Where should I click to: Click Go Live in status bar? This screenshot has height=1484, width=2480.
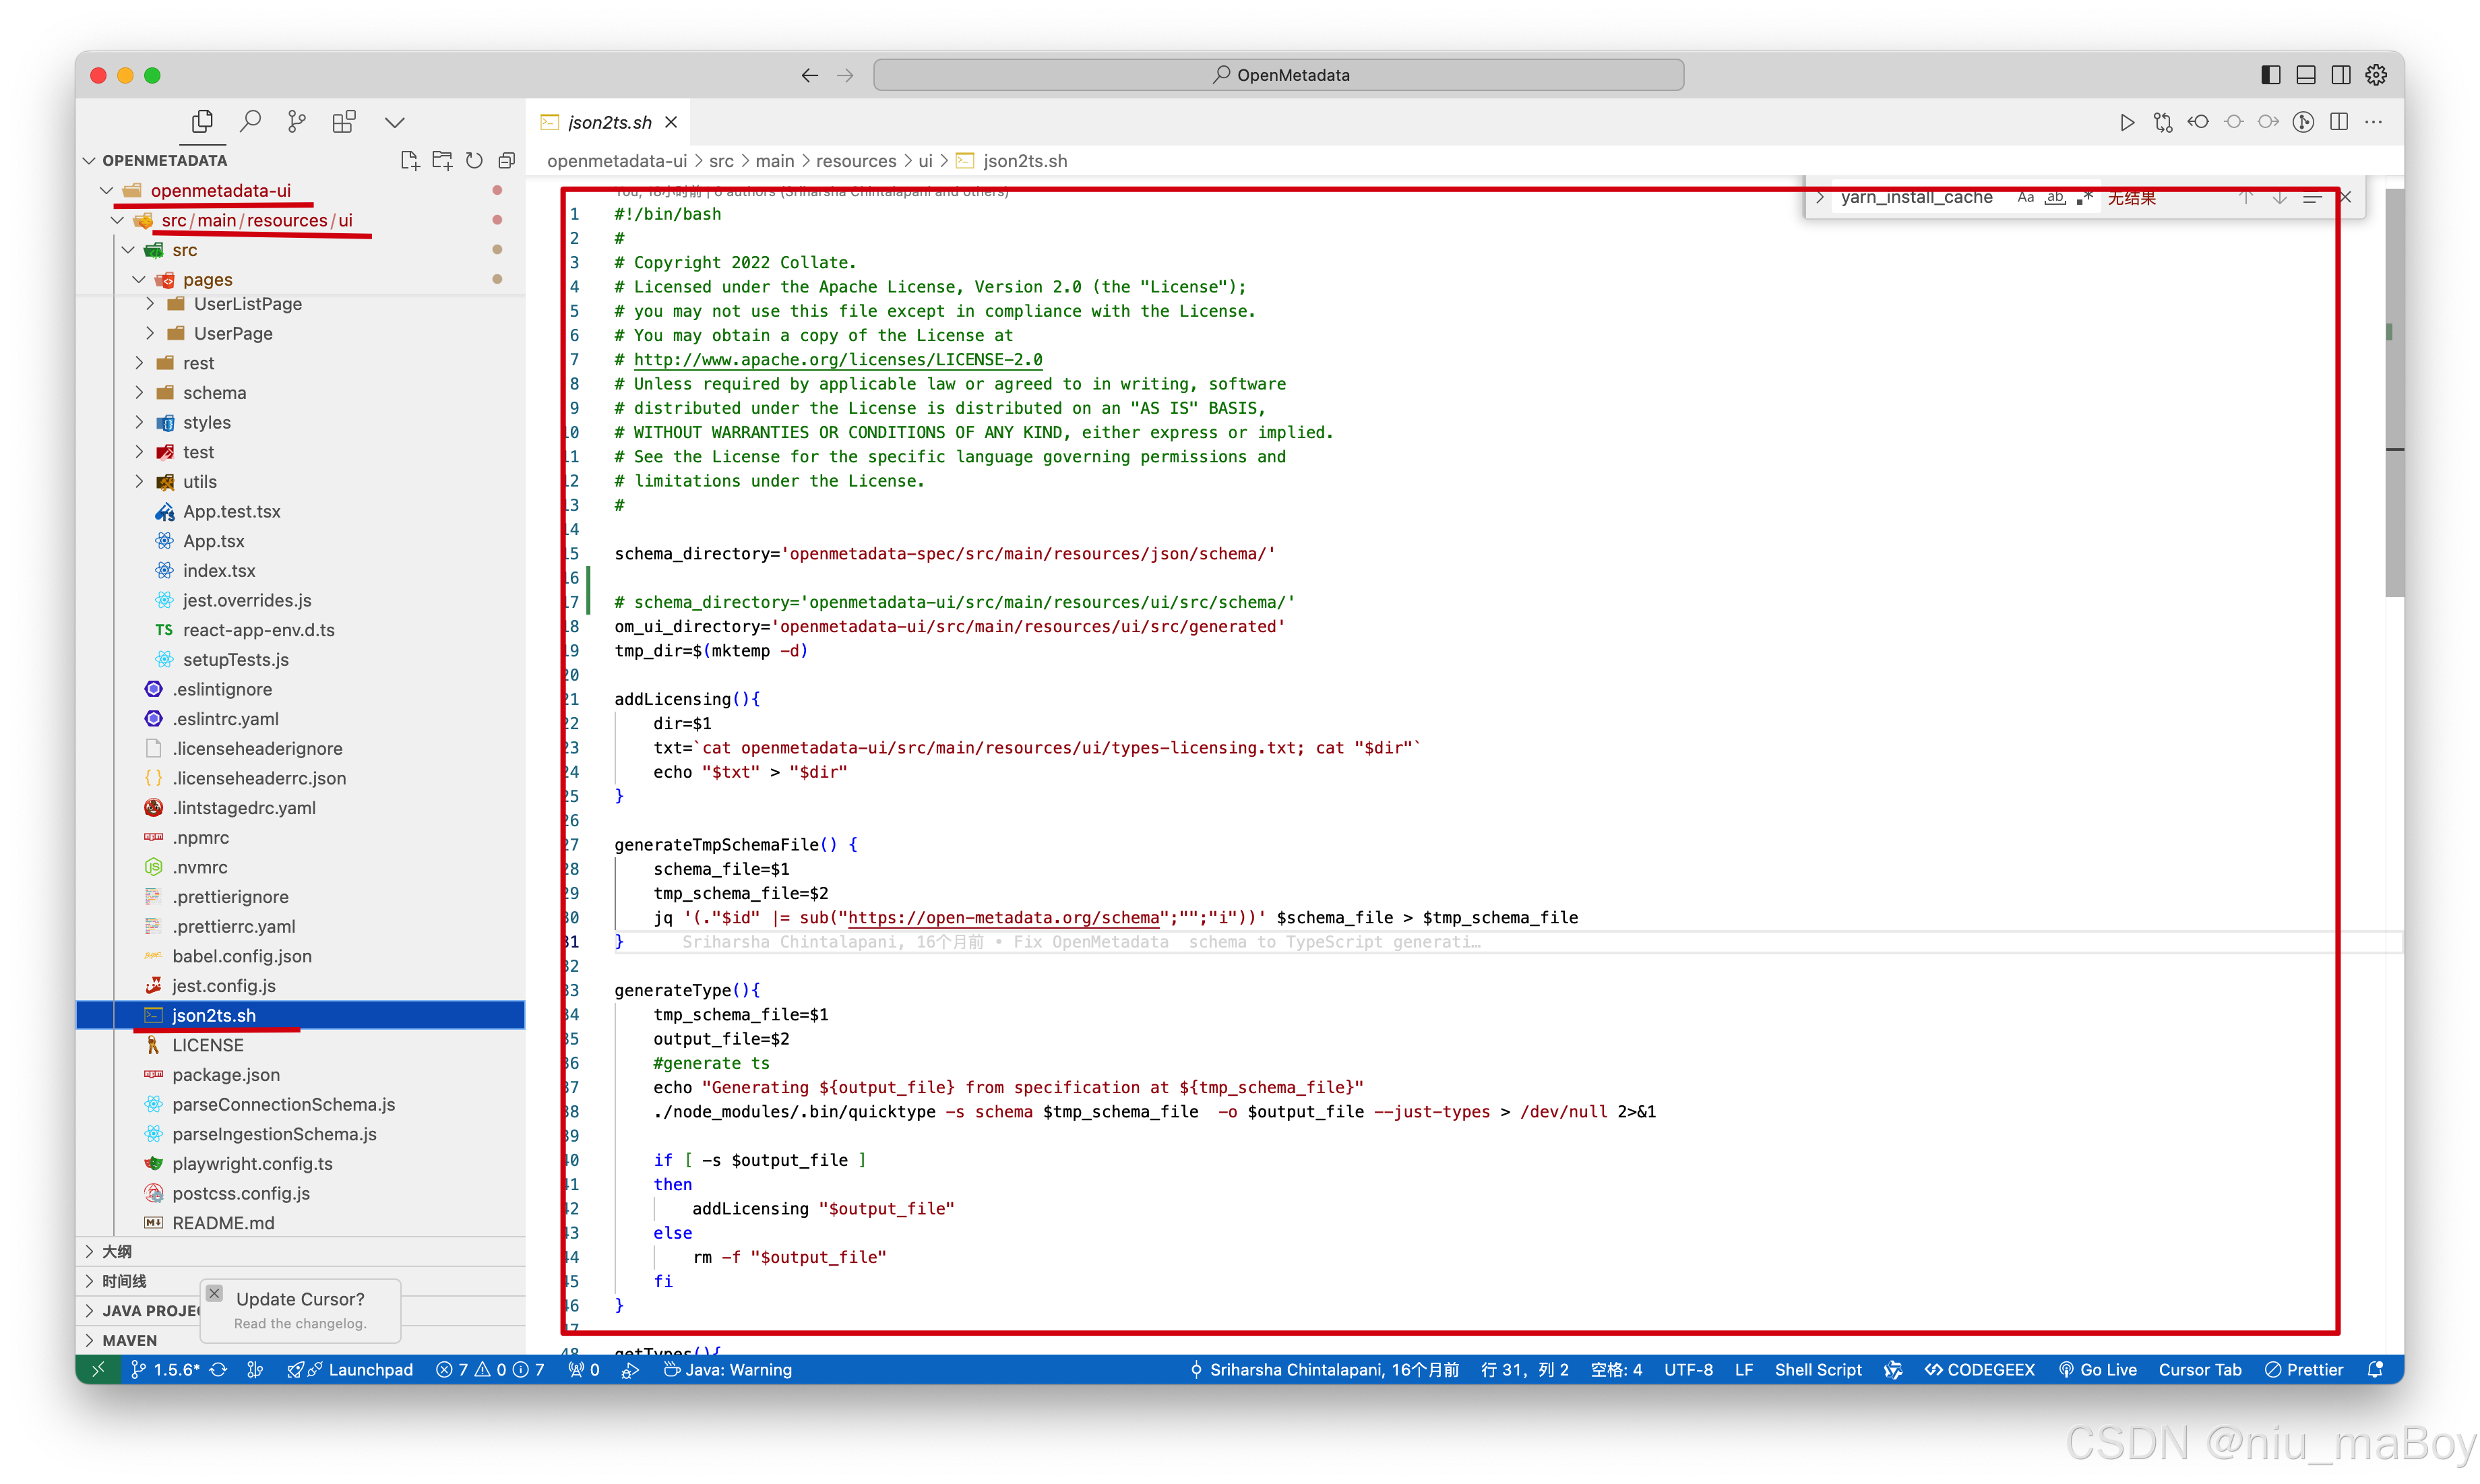(2098, 1370)
